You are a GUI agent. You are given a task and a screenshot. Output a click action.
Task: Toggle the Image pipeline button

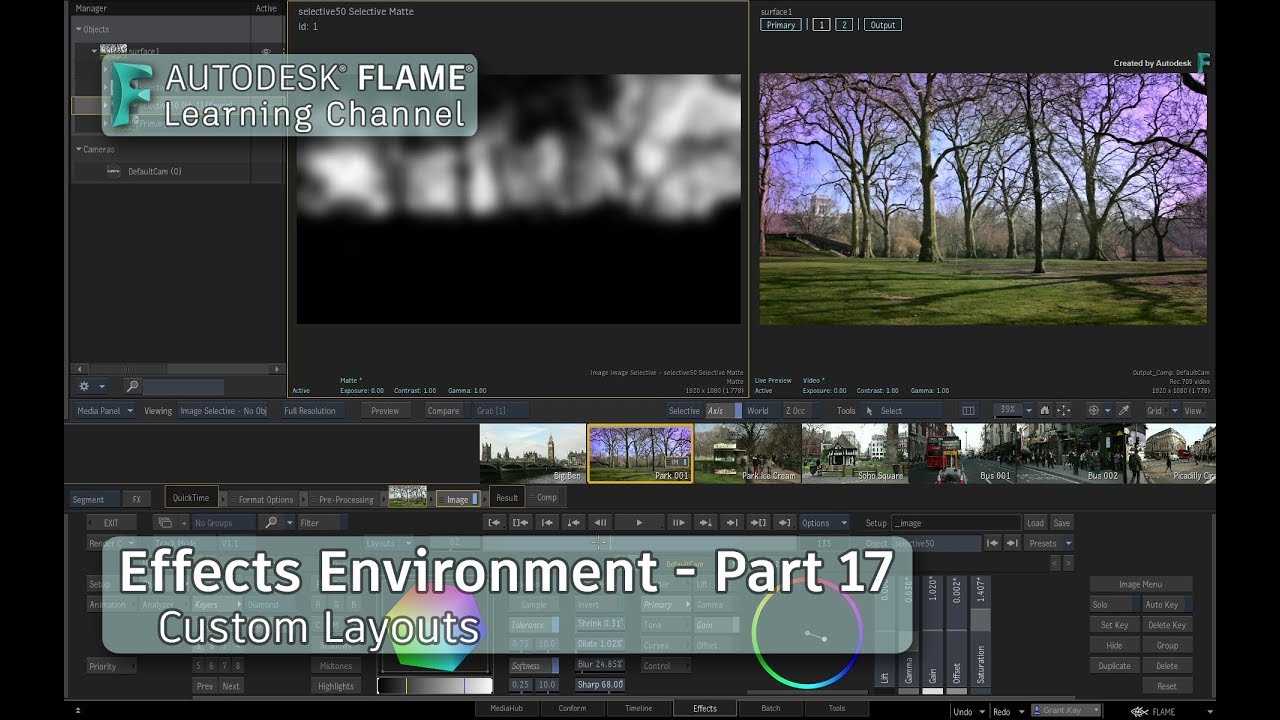coord(457,498)
